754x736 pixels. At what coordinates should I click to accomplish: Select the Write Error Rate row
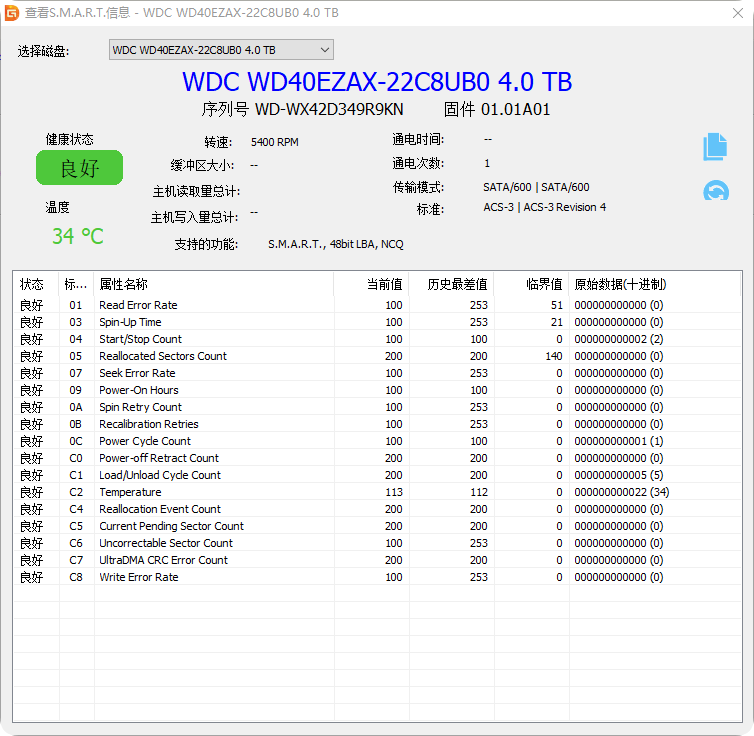point(377,577)
